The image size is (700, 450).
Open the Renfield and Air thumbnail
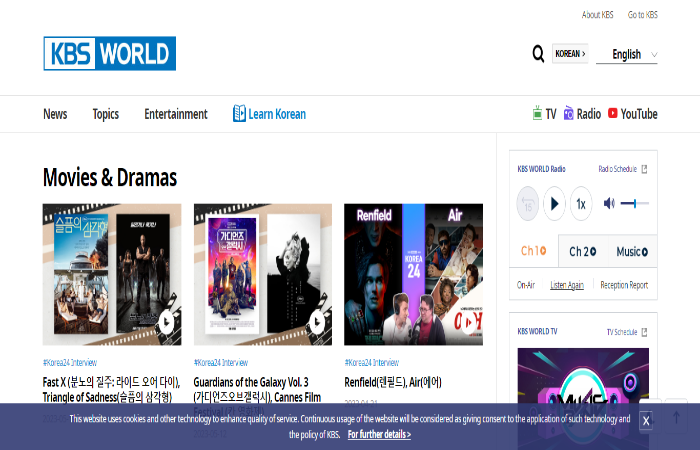413,274
